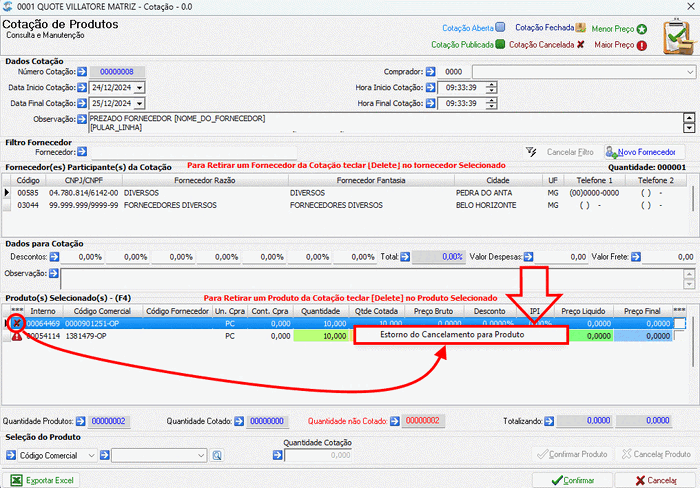Click the arrow icon beside Total percentage
Image resolution: width=700 pixels, height=488 pixels.
coord(405,257)
